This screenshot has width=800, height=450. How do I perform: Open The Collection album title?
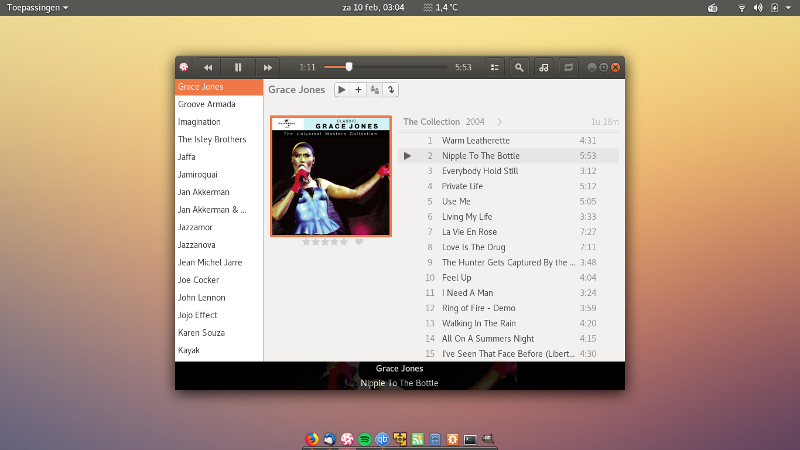pyautogui.click(x=432, y=122)
